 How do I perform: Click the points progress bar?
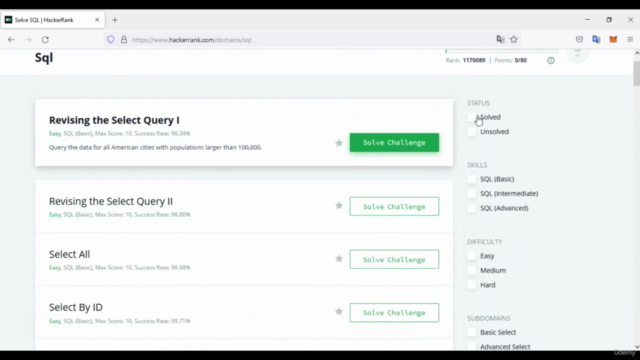tap(501, 51)
